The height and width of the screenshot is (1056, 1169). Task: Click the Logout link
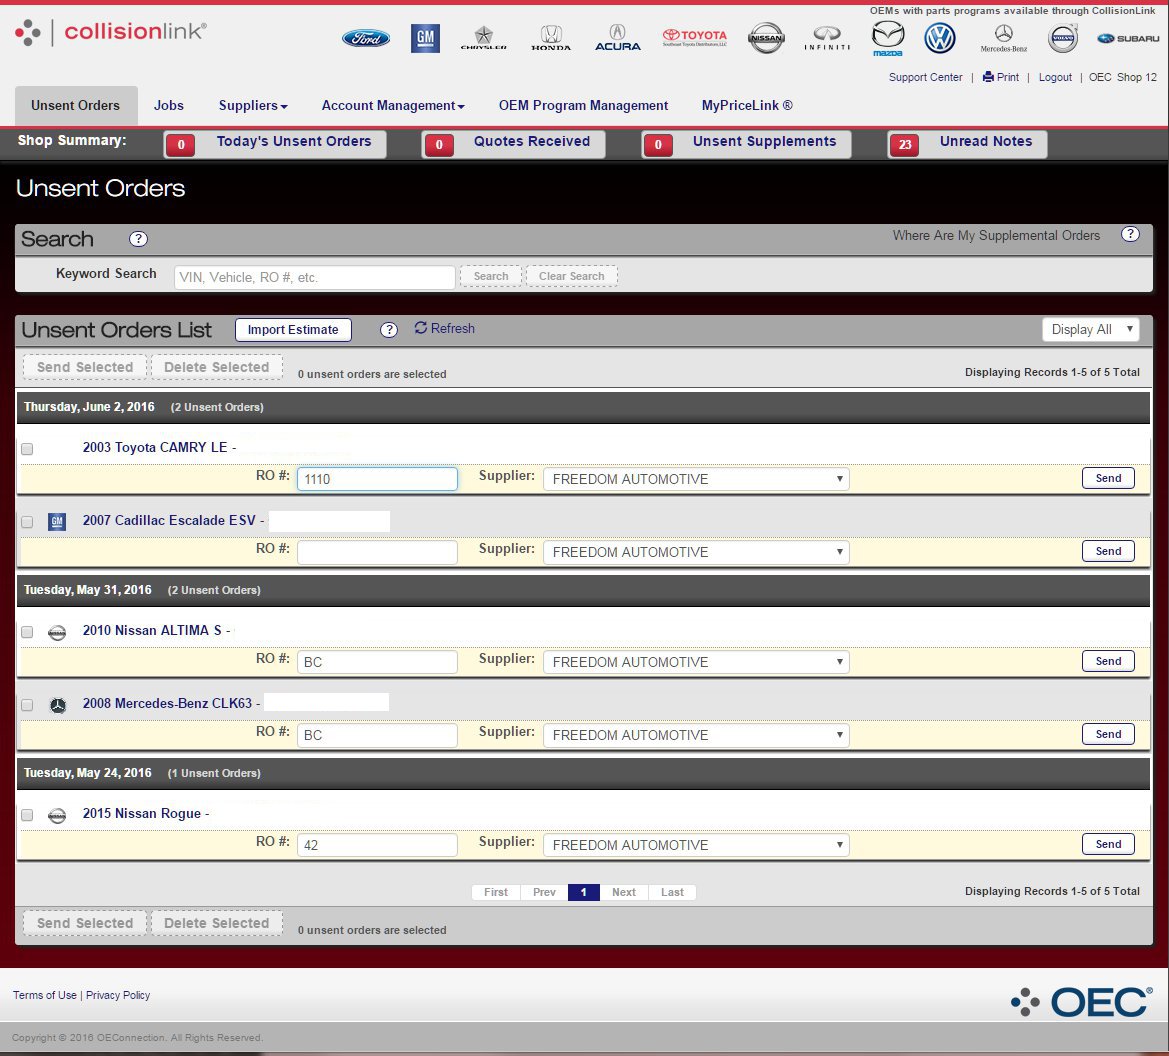1055,77
